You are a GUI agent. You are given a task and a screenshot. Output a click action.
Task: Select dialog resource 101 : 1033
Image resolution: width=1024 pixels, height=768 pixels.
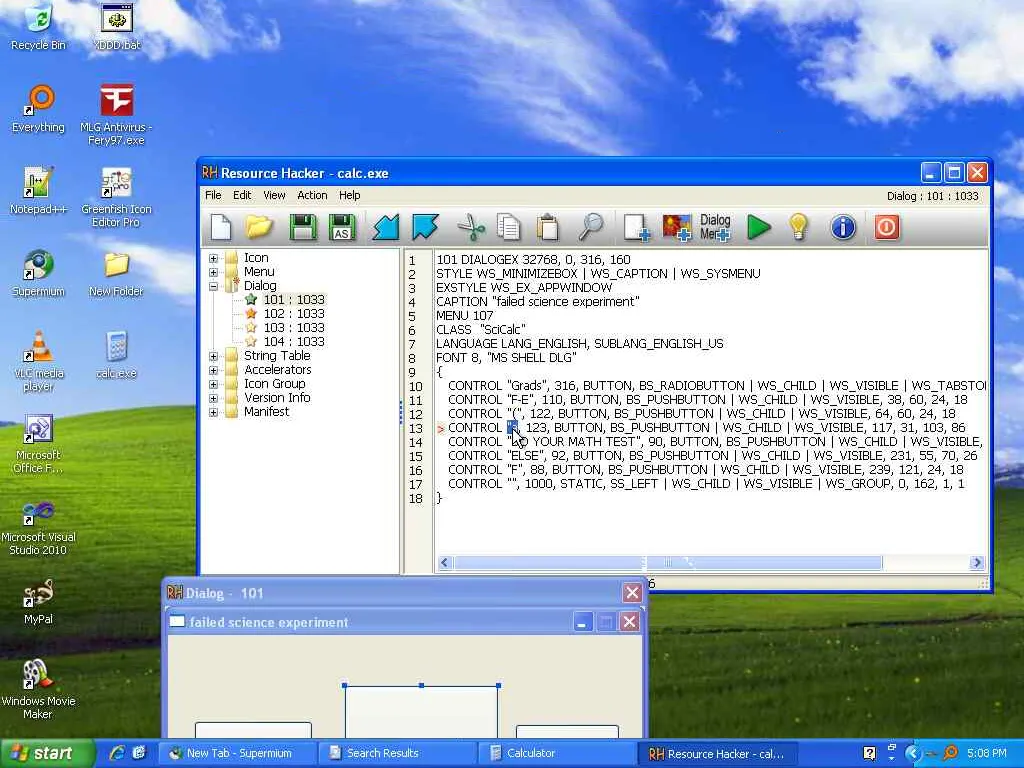coord(294,300)
